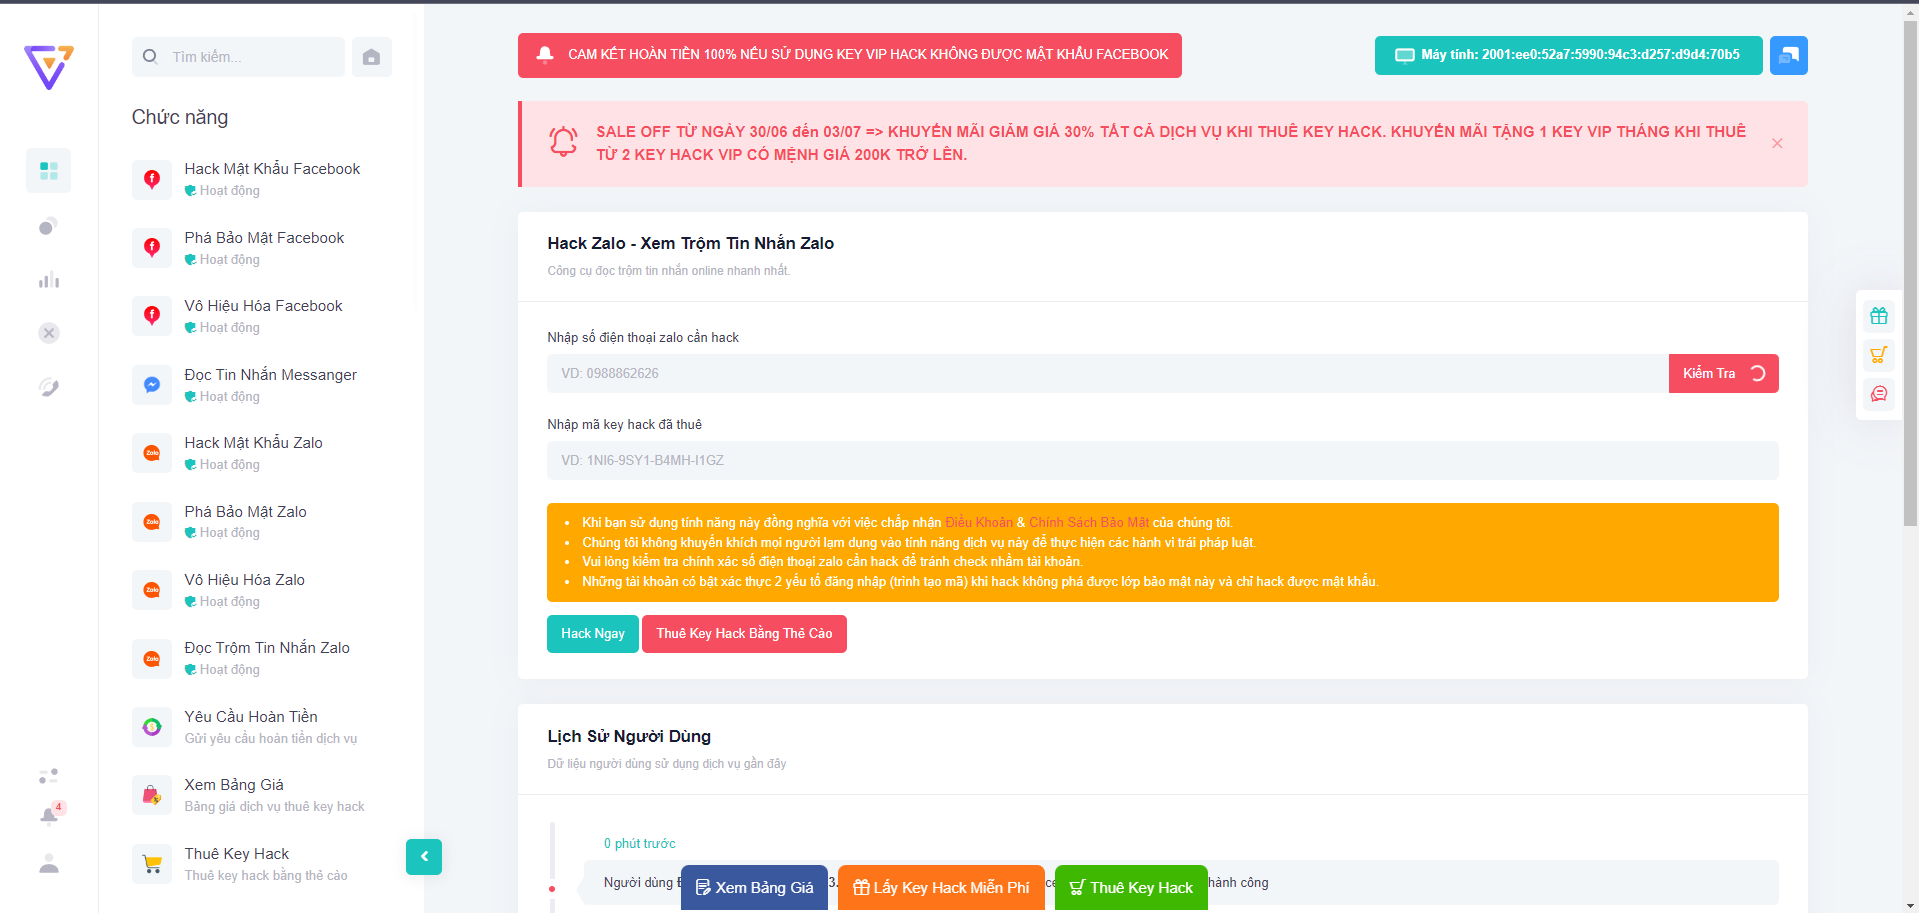The image size is (1919, 913).
Task: Click Thuê Key Hack Bằng Thẻ Cào button
Action: coord(744,634)
